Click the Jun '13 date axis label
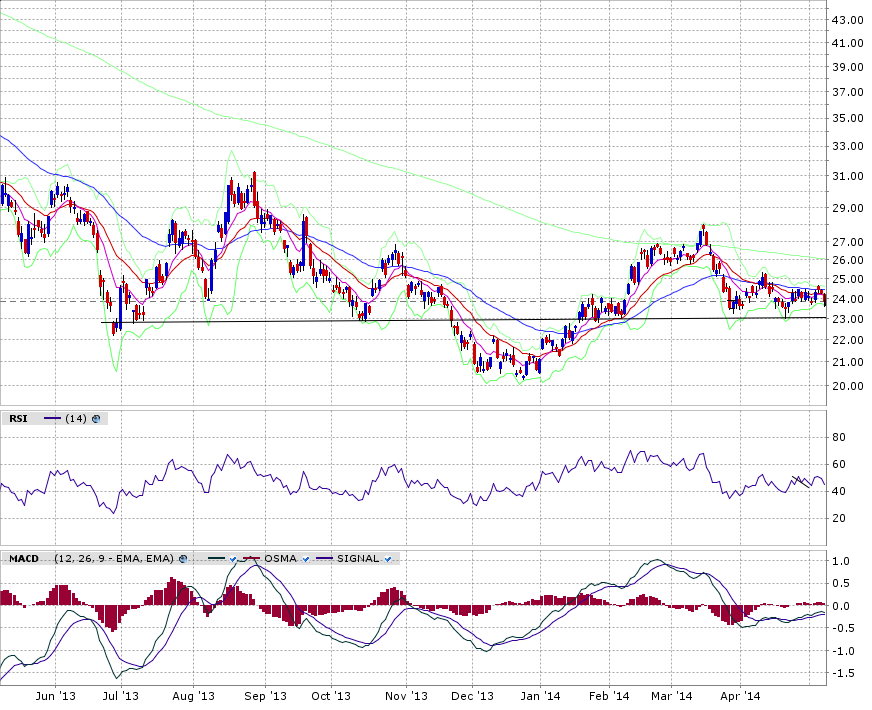Screen dimensions: 872x710 click(x=55, y=696)
